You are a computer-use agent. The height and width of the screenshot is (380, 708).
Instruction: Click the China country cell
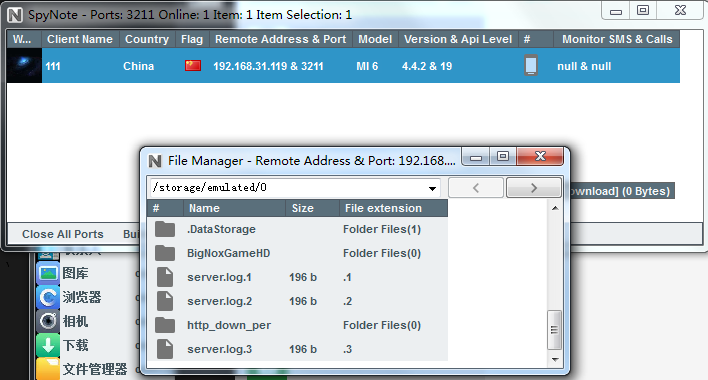click(139, 66)
